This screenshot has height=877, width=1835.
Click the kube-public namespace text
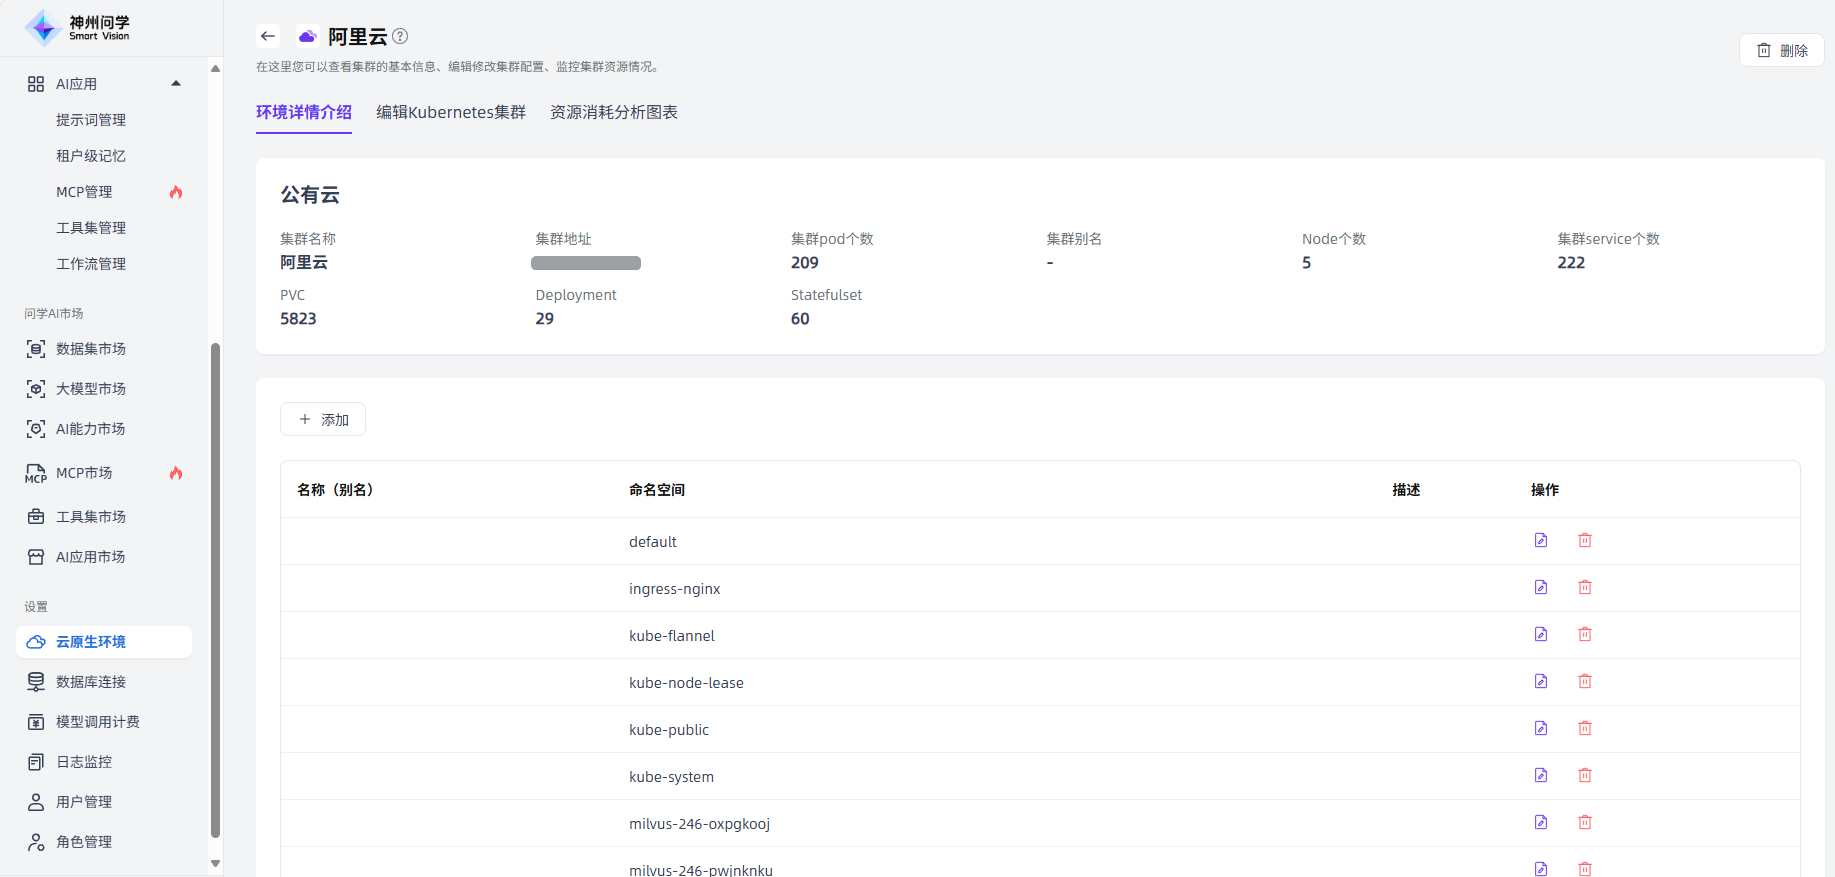pyautogui.click(x=669, y=730)
